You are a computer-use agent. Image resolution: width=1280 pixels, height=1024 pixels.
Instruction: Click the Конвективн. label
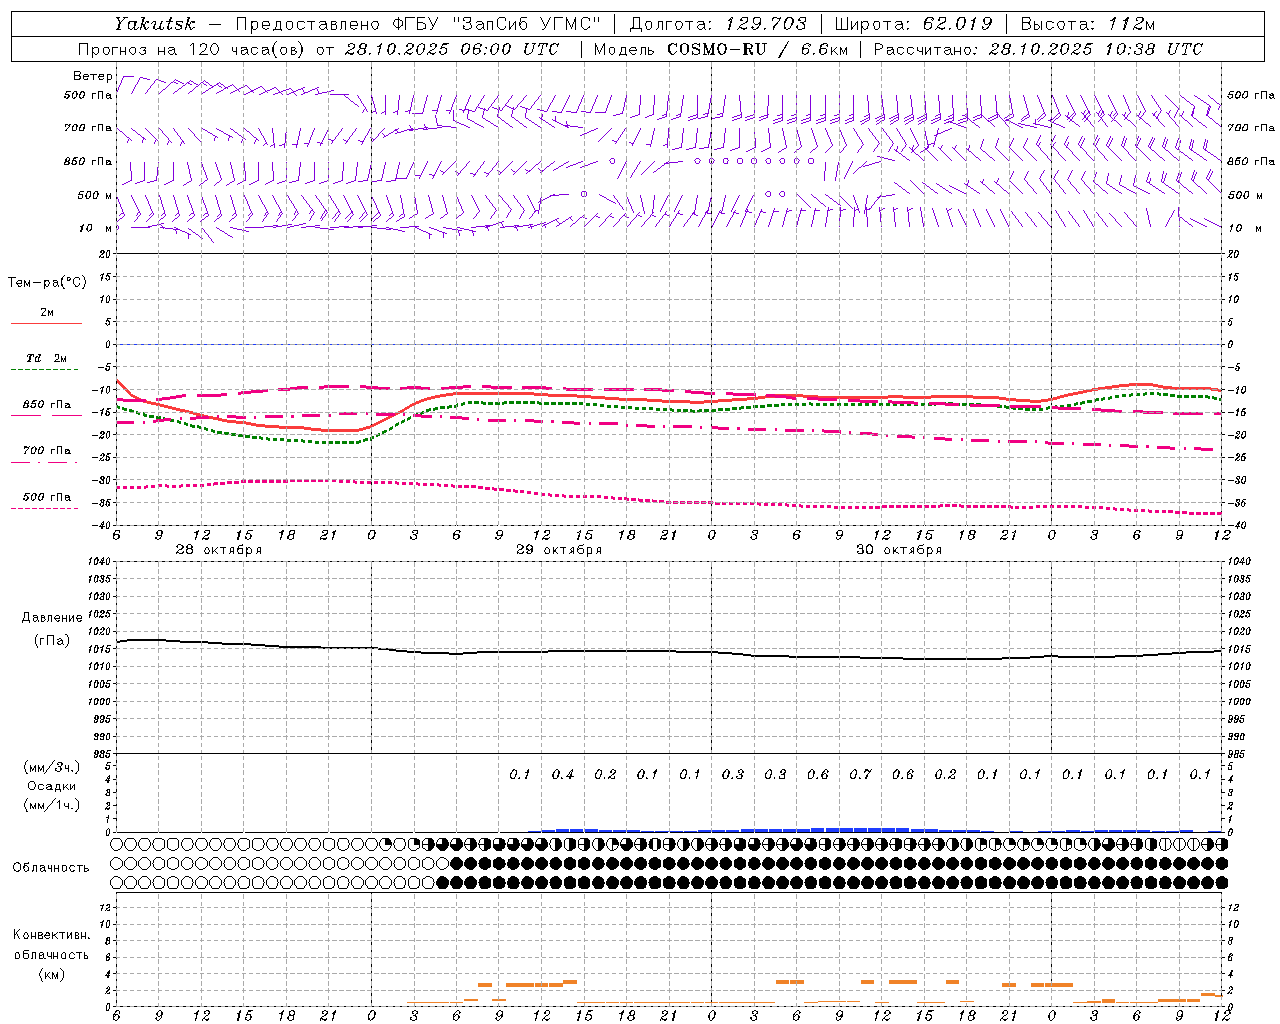coord(51,935)
